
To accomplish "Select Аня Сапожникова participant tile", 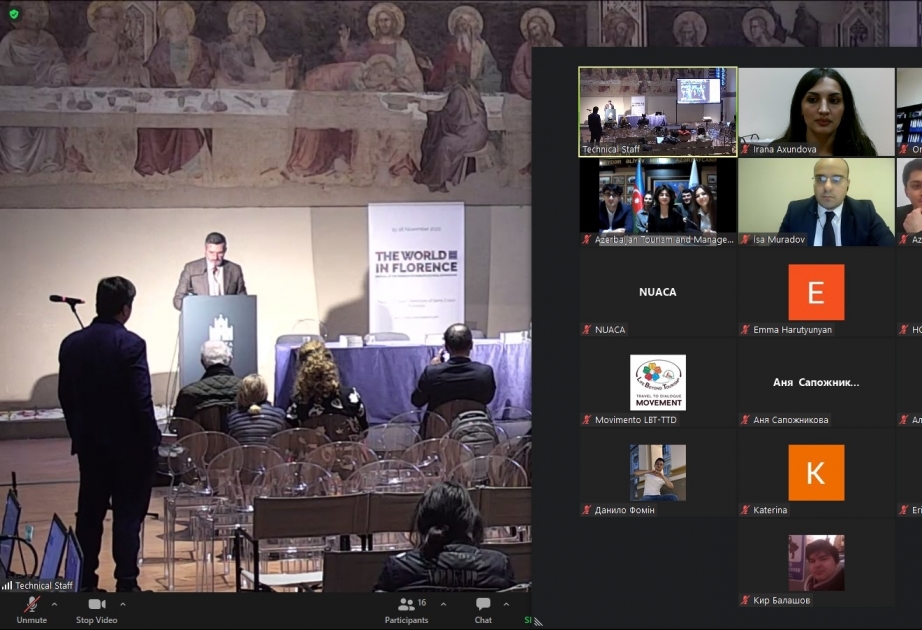I will pos(816,382).
